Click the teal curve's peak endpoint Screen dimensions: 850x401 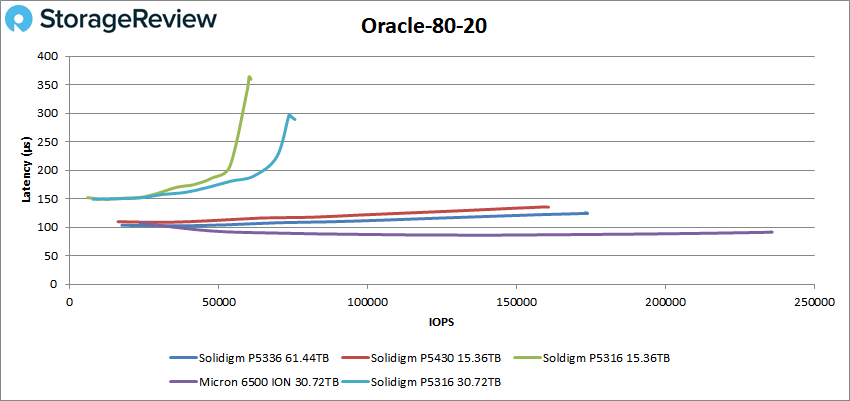290,115
